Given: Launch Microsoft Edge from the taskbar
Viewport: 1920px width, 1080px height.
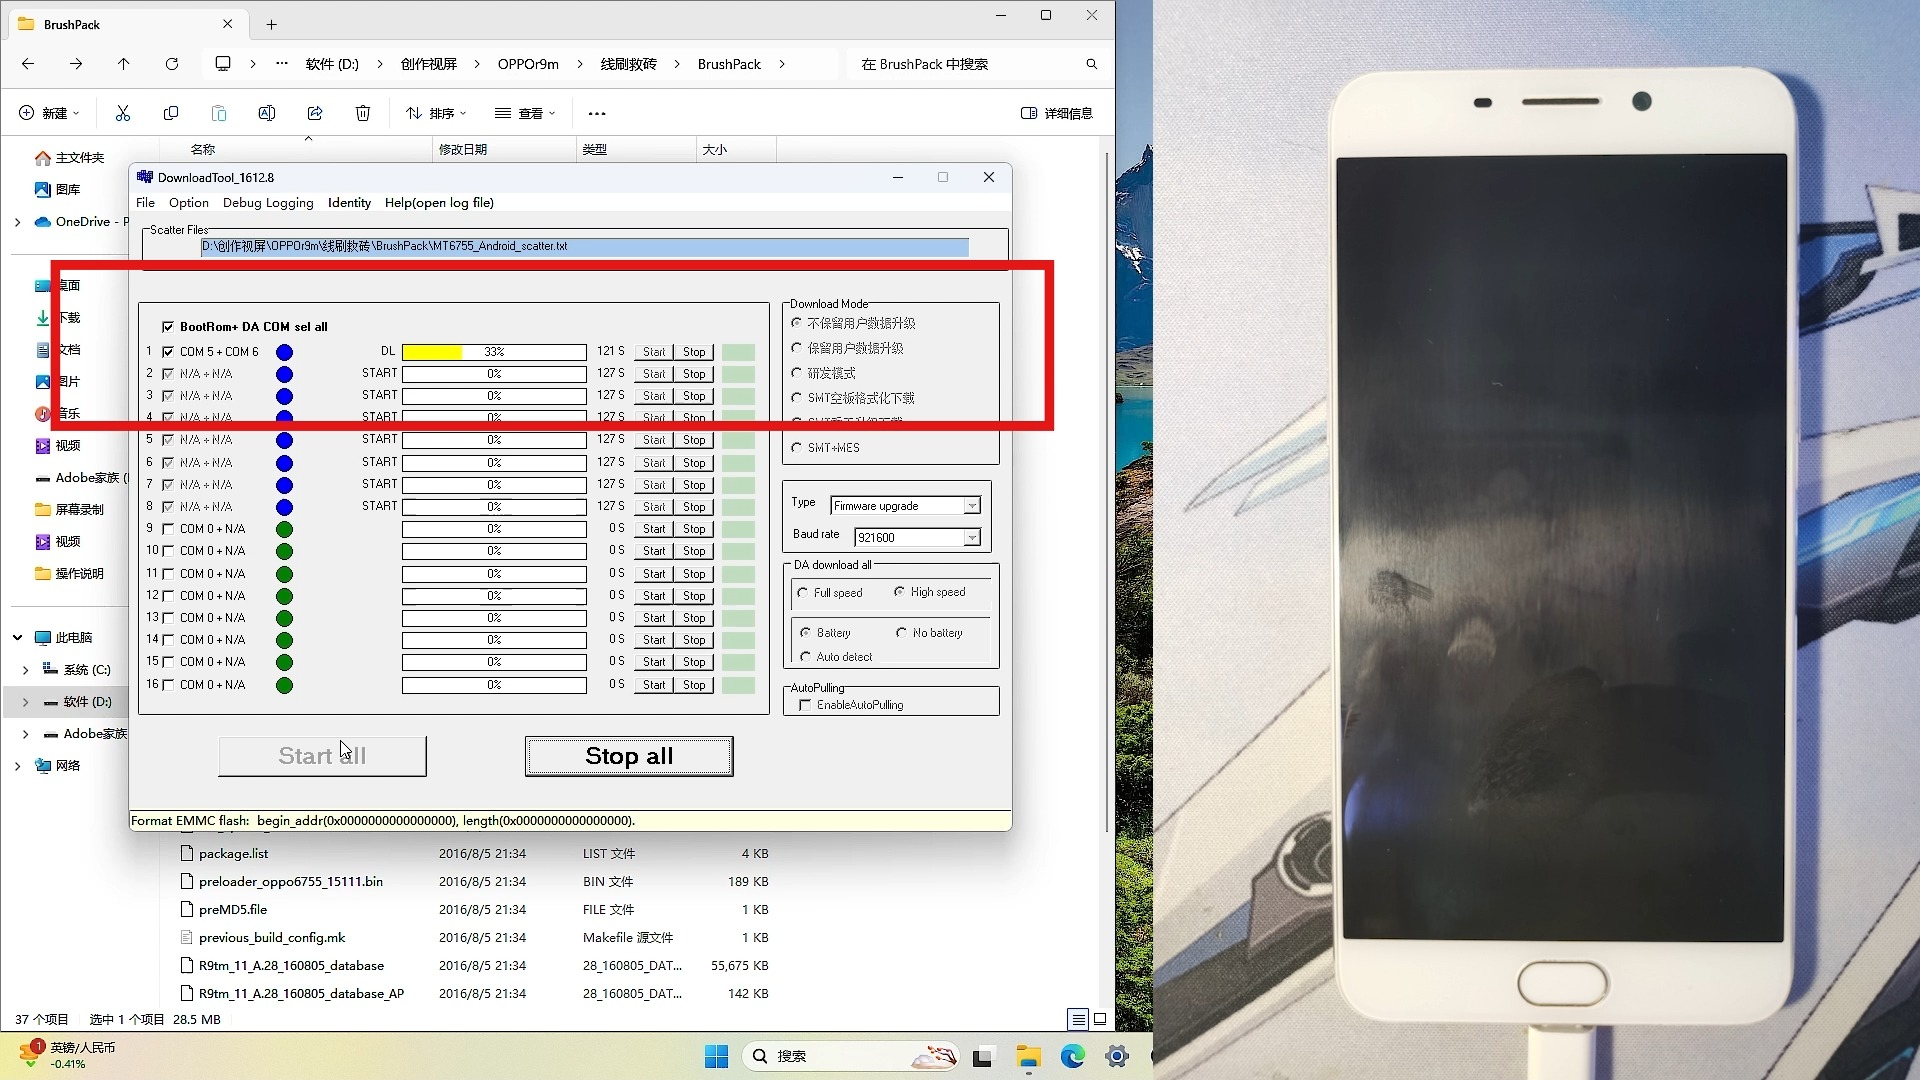Looking at the screenshot, I should (1073, 1056).
